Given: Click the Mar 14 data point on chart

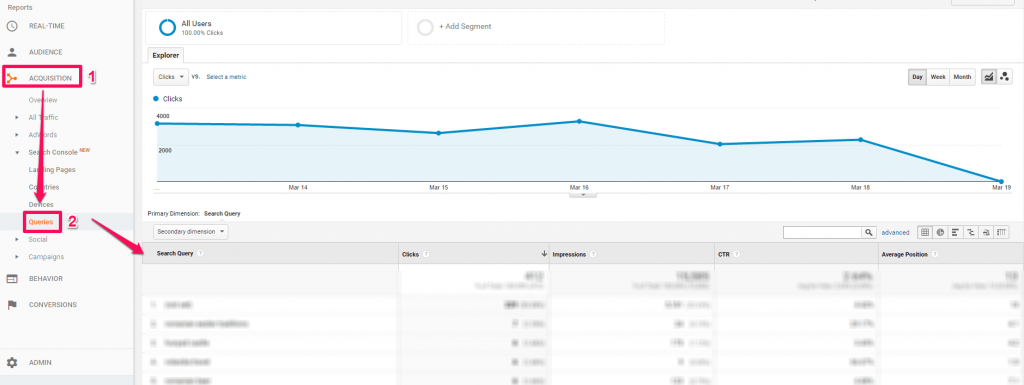Looking at the screenshot, I should 298,125.
